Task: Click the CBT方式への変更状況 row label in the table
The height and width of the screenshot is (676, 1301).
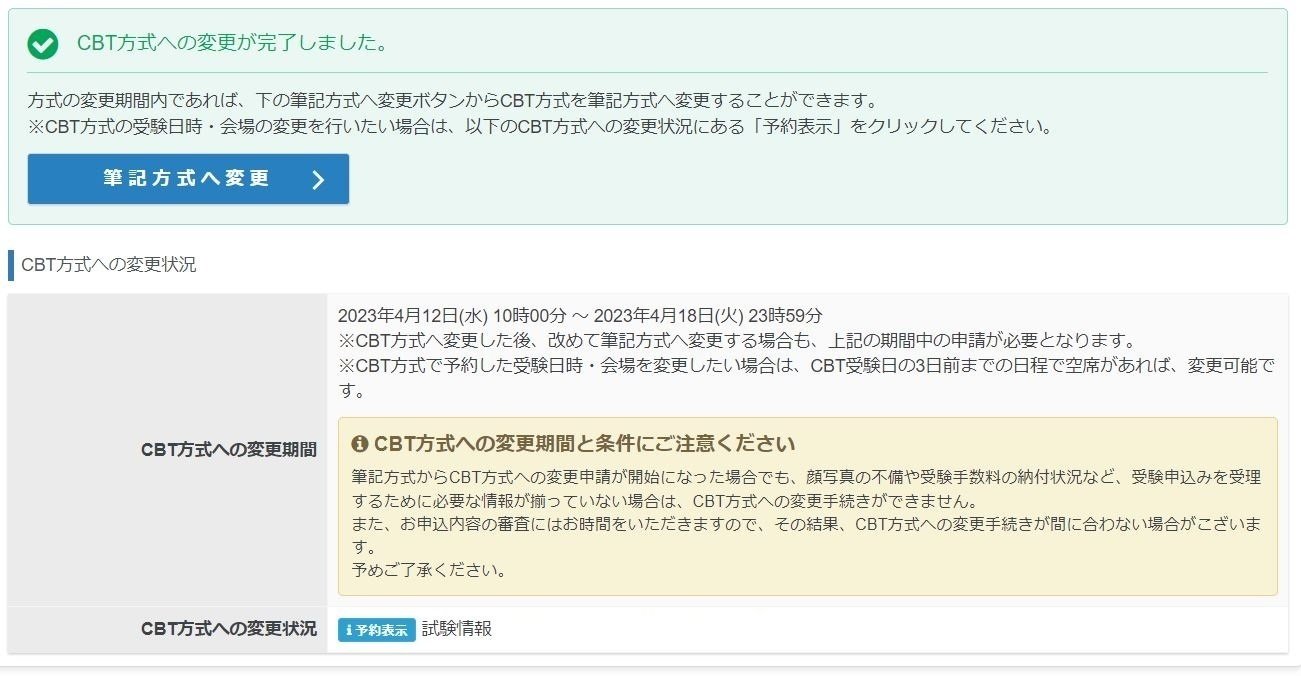Action: [229, 629]
